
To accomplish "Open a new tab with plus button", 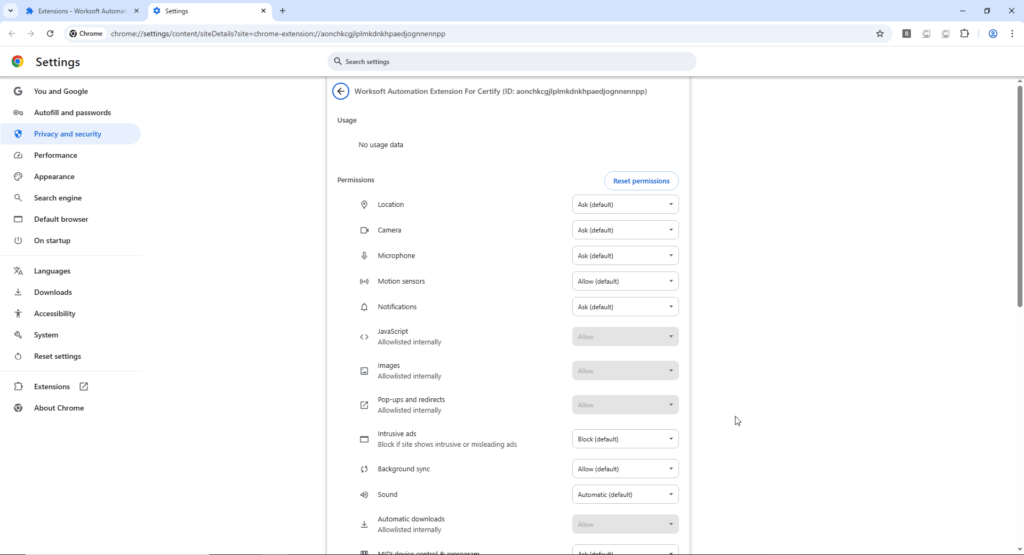I will [x=283, y=10].
